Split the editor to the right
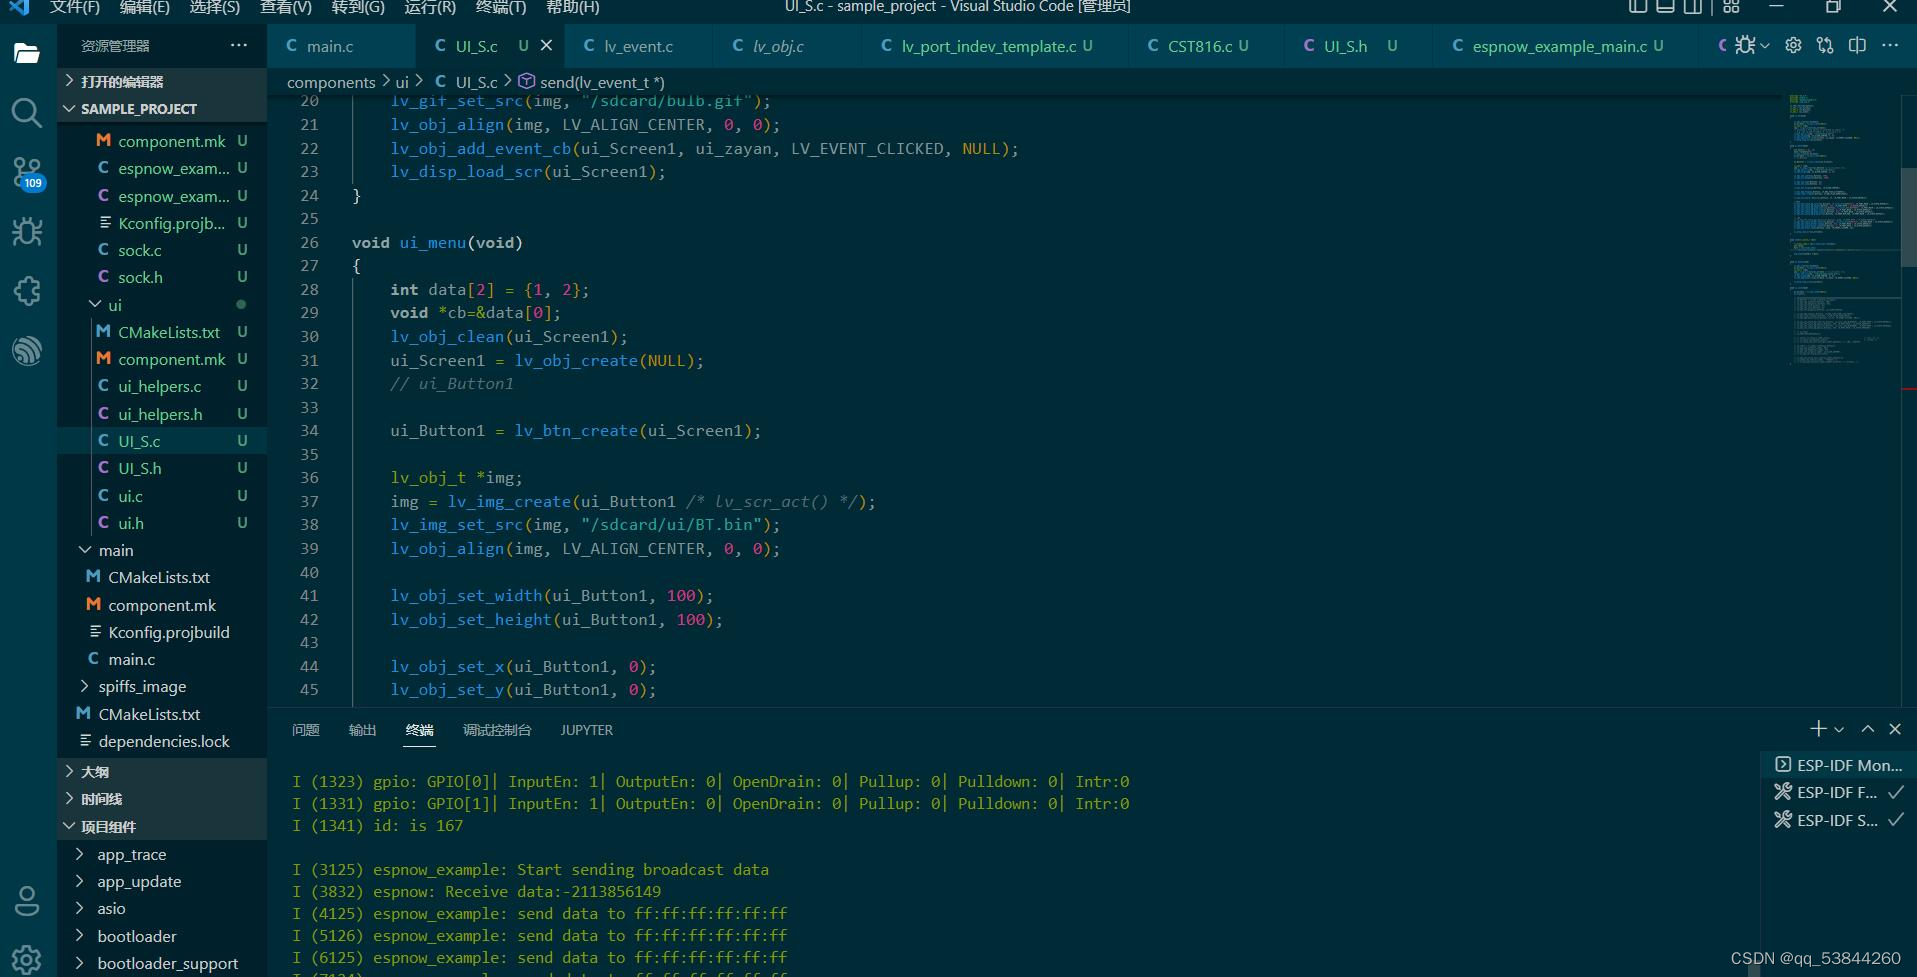The image size is (1917, 977). point(1857,45)
